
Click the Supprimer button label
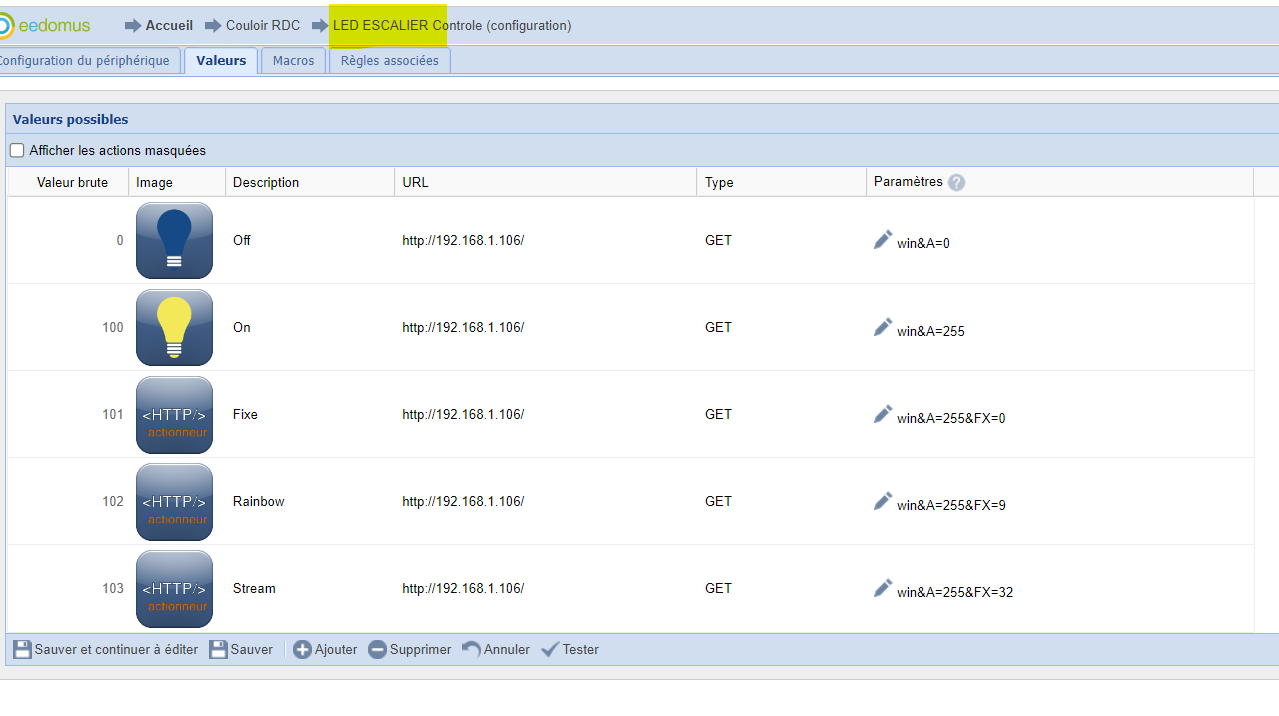click(x=420, y=650)
